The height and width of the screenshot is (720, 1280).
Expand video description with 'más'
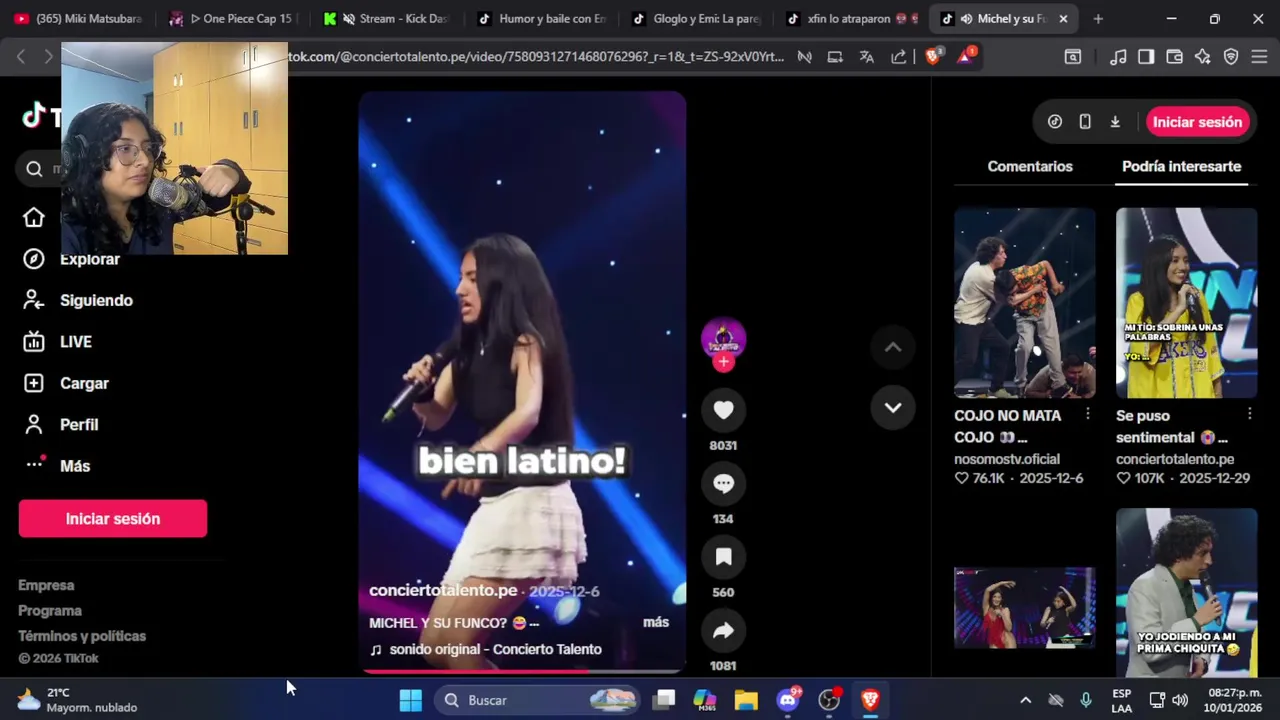pos(656,622)
